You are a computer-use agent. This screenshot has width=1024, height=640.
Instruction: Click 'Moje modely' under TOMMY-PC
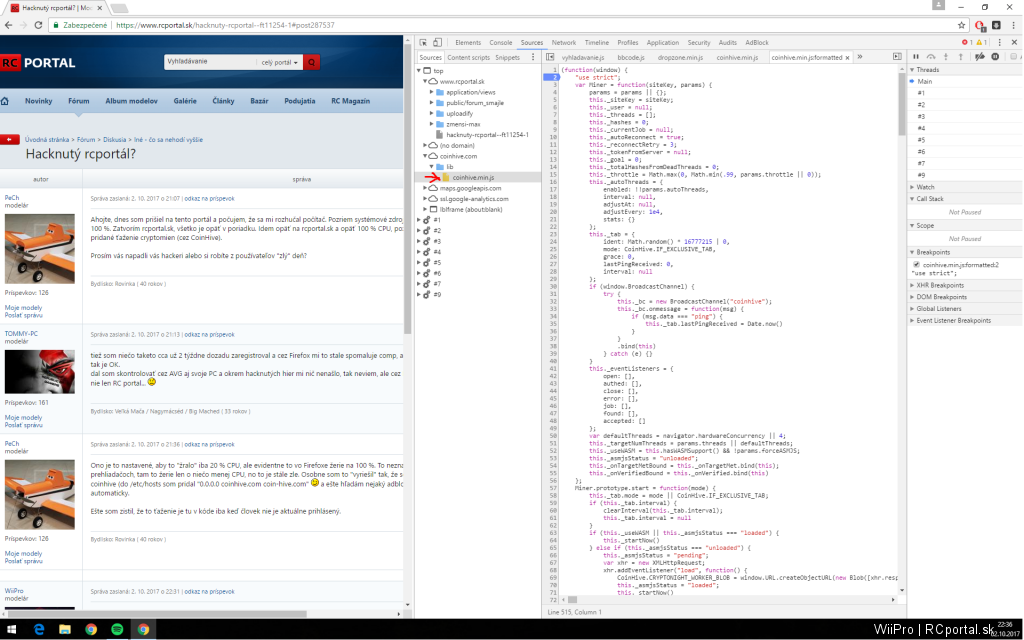(24, 417)
